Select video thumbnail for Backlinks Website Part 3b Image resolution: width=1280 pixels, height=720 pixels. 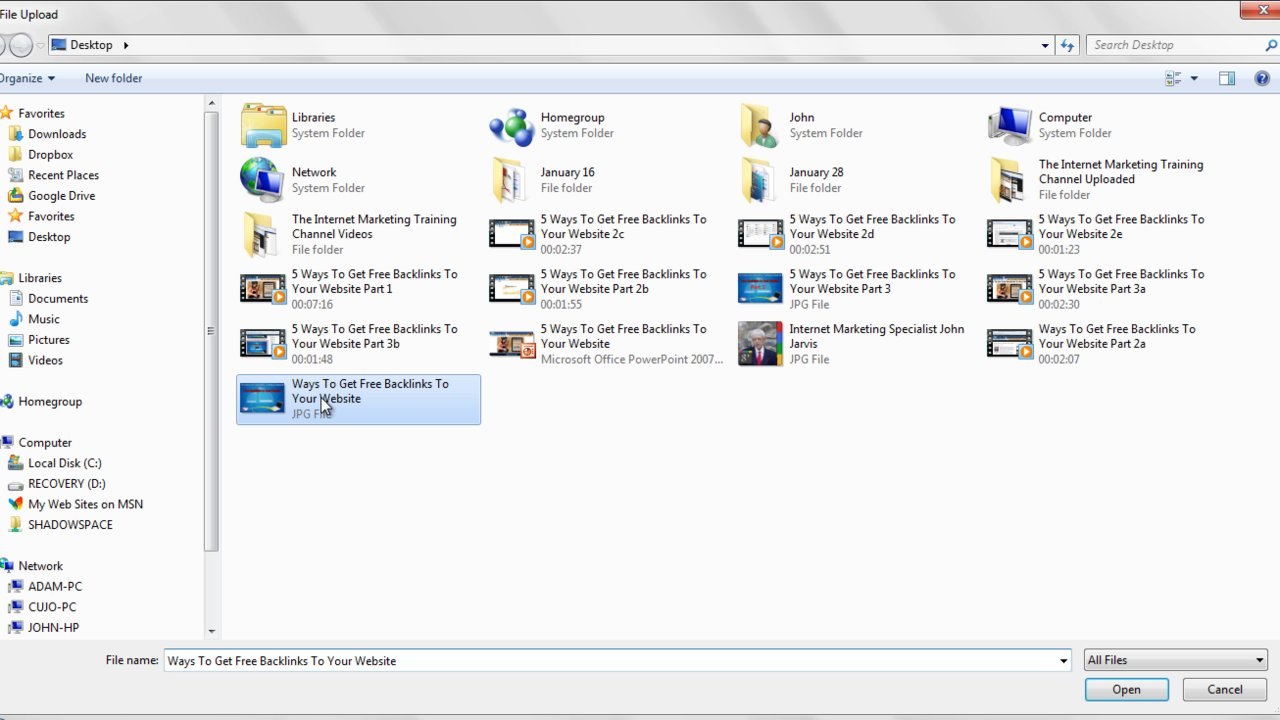(263, 344)
